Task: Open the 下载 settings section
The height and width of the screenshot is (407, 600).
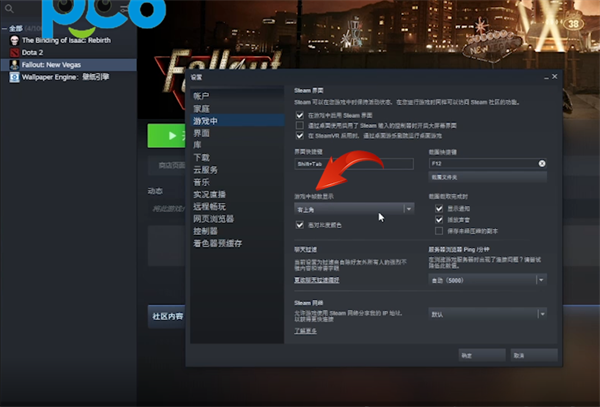Action: pyautogui.click(x=201, y=157)
